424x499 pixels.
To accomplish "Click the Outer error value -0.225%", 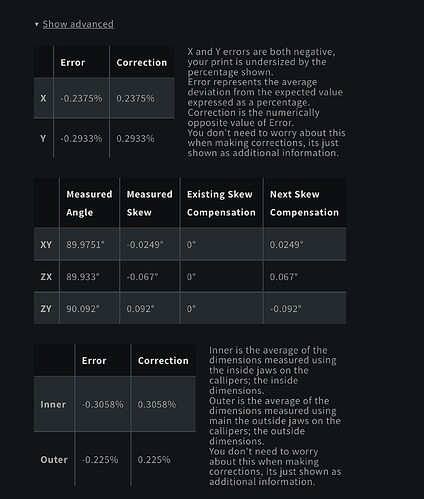I will point(100,460).
